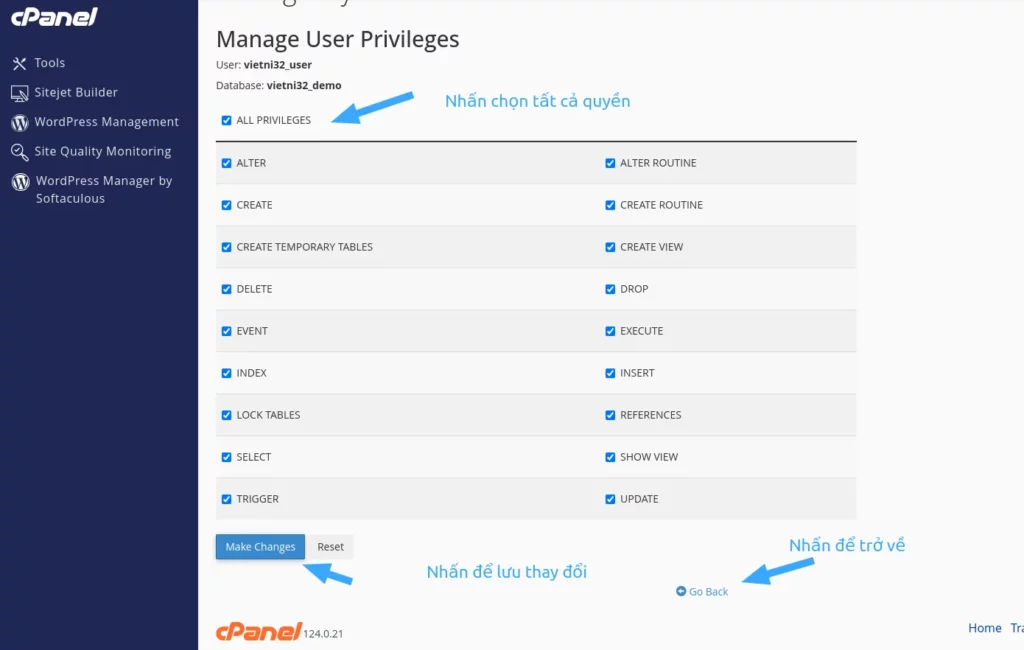
Task: Open WordPress Management via its WordPress icon
Action: [x=18, y=121]
